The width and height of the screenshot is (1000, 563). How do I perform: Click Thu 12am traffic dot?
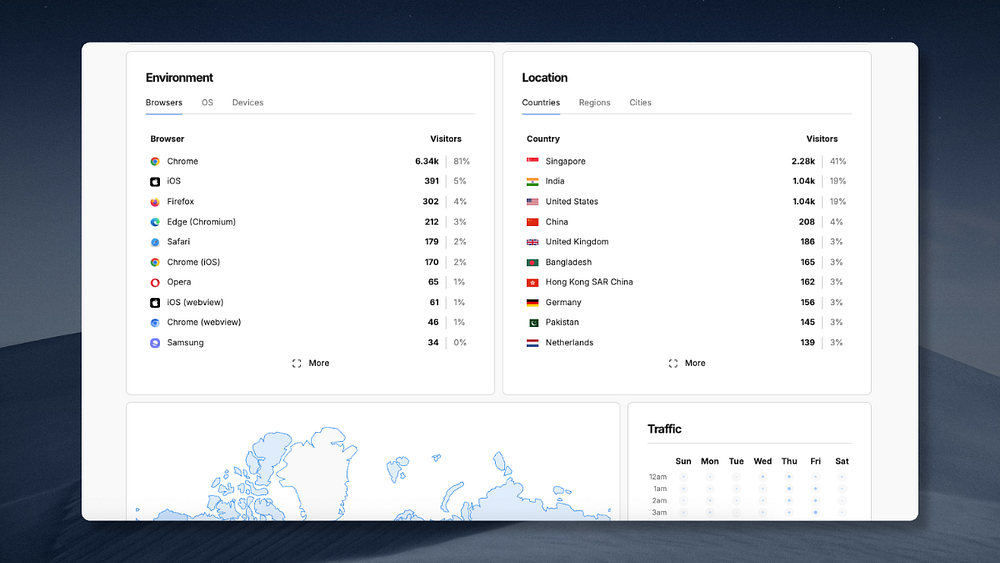(x=789, y=477)
